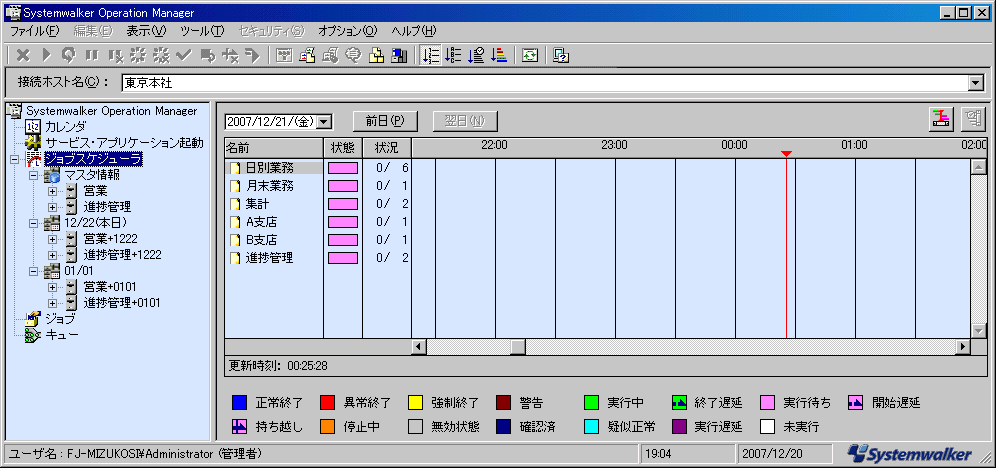Expand the 進捗管理+0101 node

(x=53, y=302)
